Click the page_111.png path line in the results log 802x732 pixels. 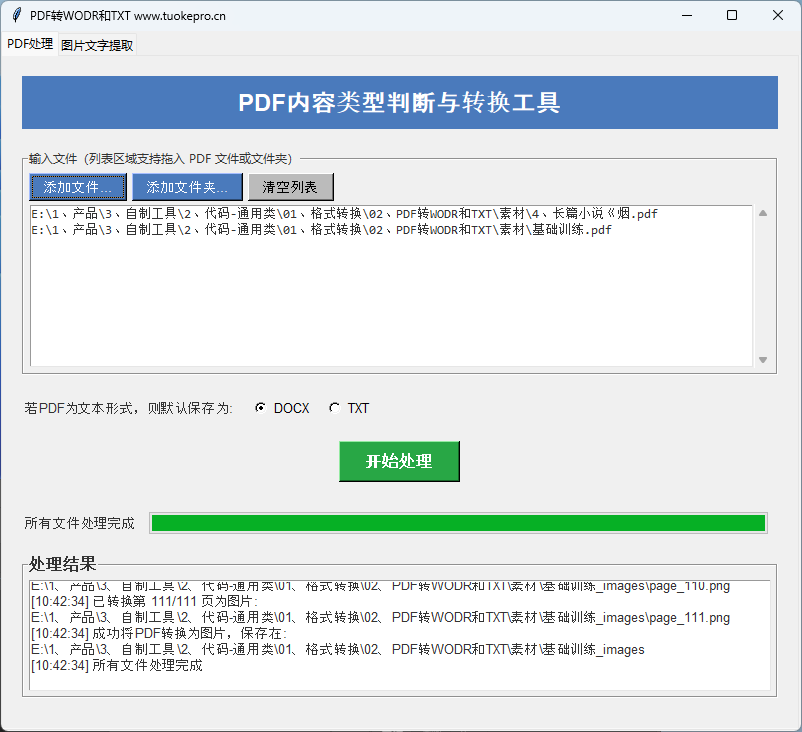(400, 618)
